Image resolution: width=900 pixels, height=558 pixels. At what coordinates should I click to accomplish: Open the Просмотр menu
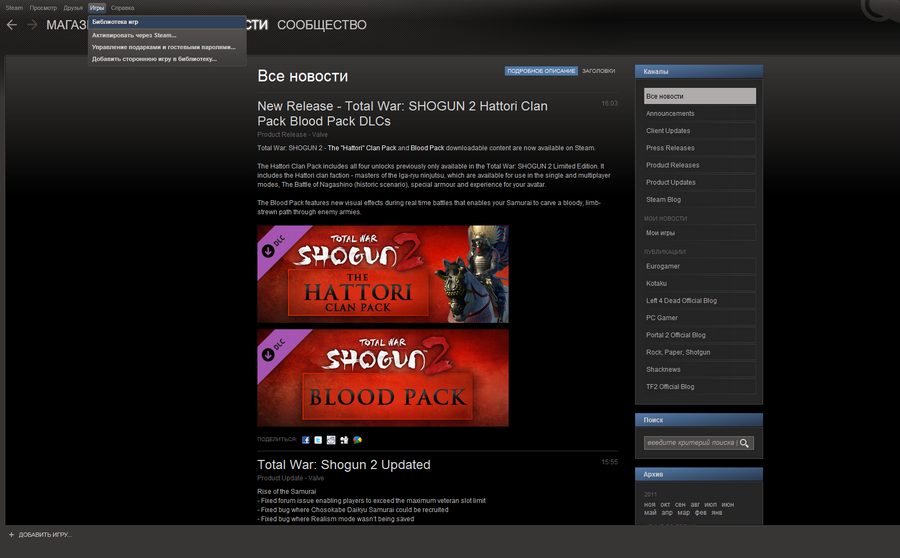43,8
